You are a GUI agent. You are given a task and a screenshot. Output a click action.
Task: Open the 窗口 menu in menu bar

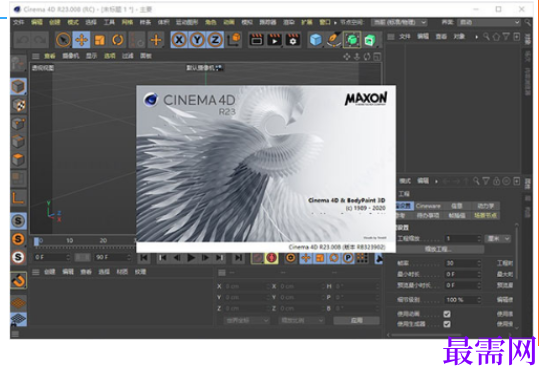(325, 22)
